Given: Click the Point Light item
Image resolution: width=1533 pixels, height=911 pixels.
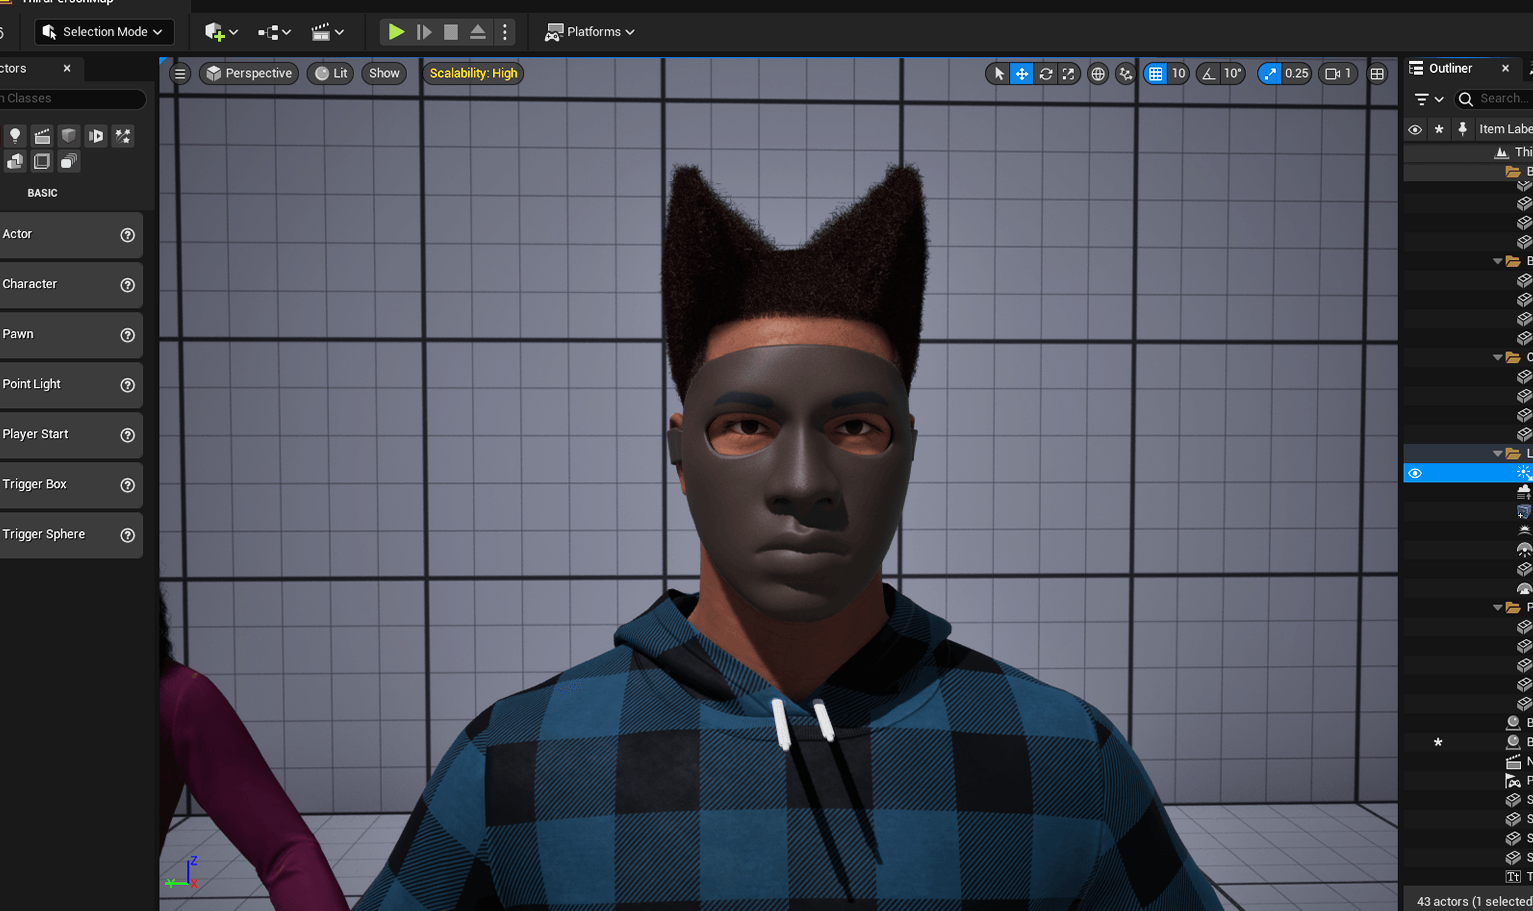Looking at the screenshot, I should click(70, 385).
